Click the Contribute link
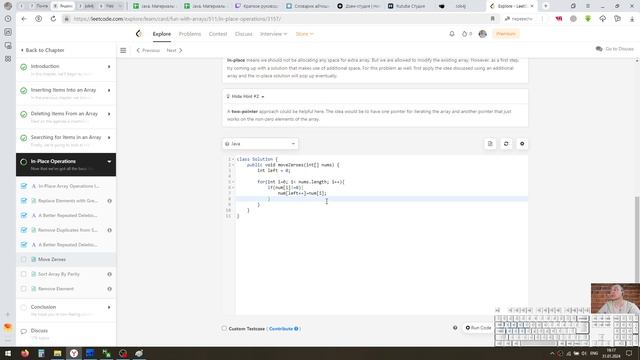 coord(283,329)
